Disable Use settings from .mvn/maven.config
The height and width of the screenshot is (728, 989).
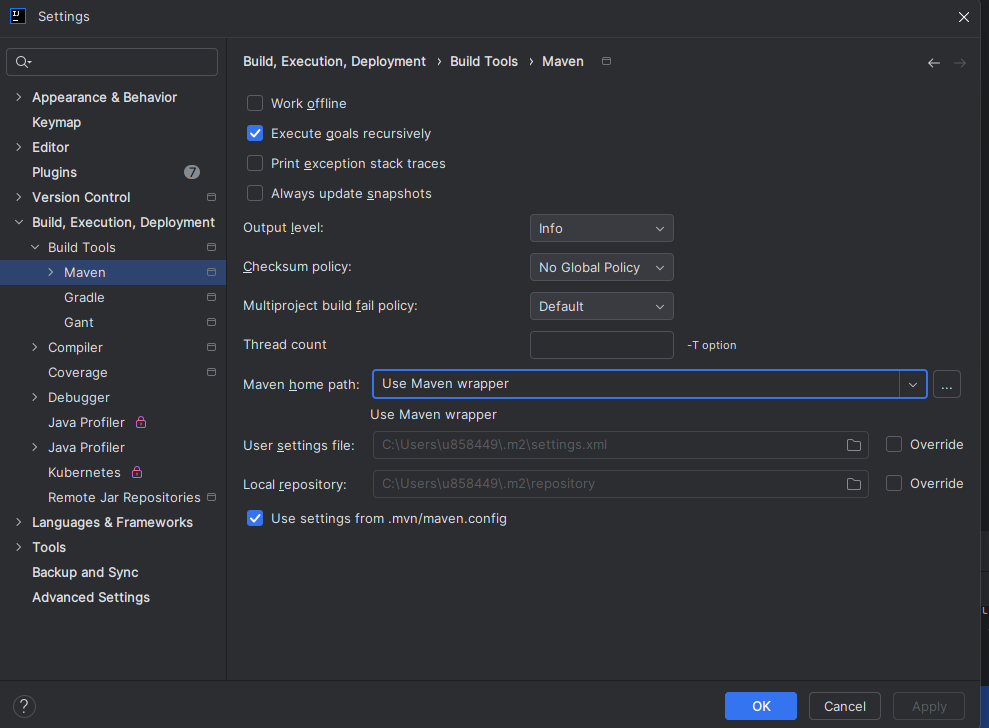[255, 518]
